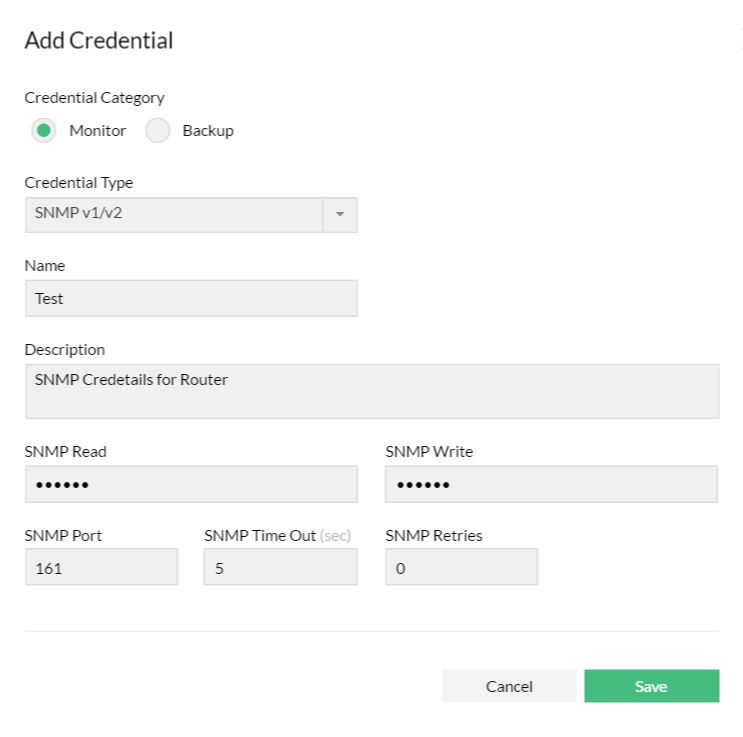743x737 pixels.
Task: Click the 'SNMP Write' field label
Action: click(429, 452)
